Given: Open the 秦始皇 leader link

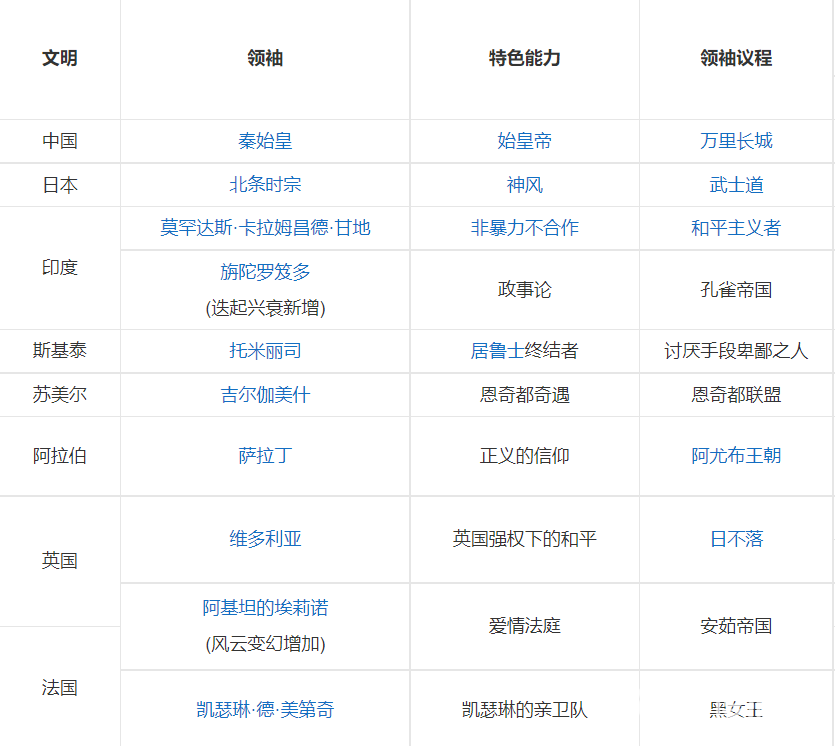Looking at the screenshot, I should tap(265, 141).
